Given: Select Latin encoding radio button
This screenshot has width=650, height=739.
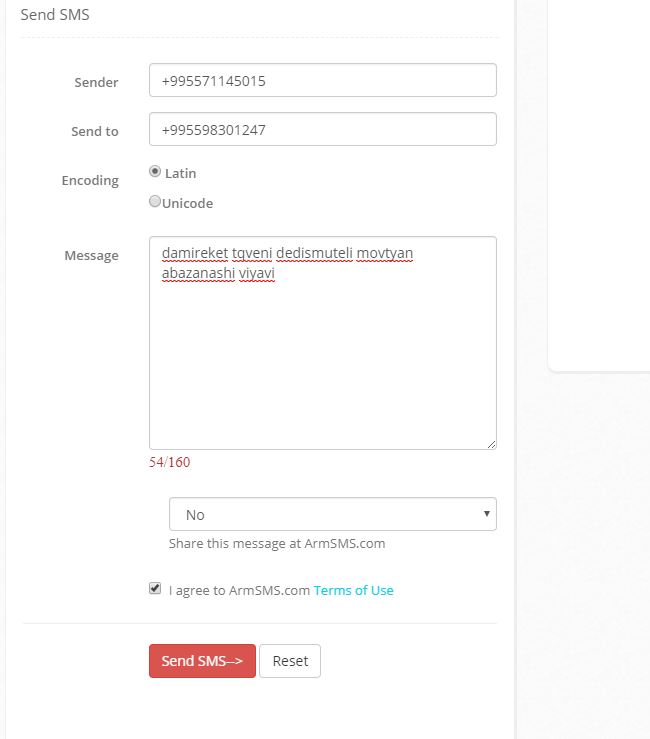Looking at the screenshot, I should pyautogui.click(x=155, y=172).
